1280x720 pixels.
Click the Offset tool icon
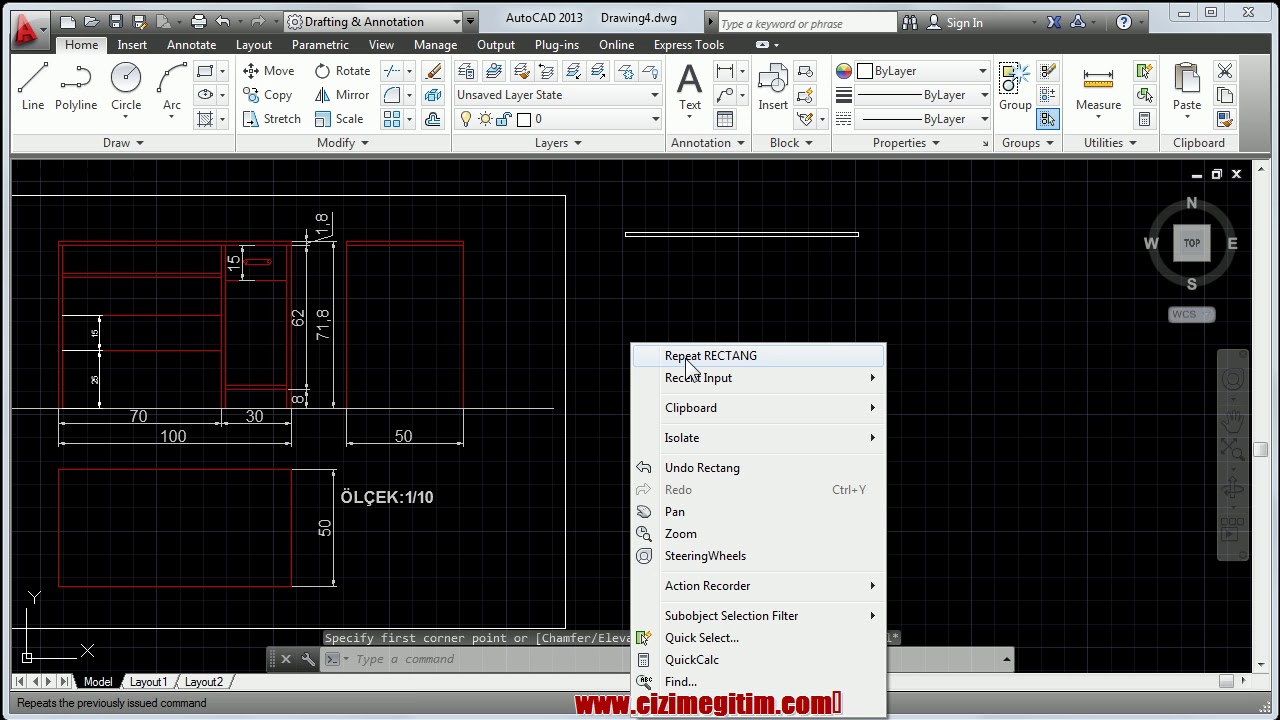[x=433, y=119]
